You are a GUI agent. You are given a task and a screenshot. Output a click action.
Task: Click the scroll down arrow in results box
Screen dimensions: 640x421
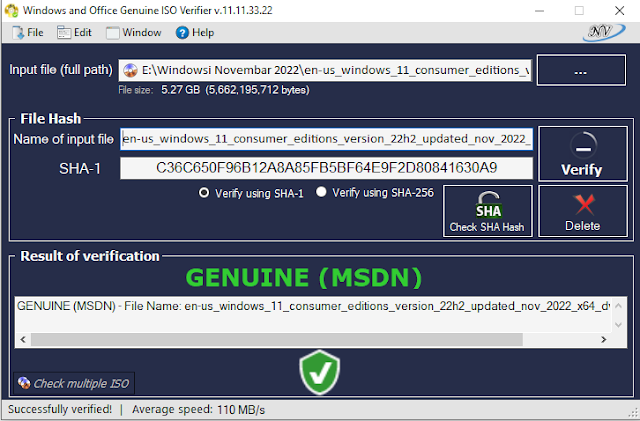point(618,325)
